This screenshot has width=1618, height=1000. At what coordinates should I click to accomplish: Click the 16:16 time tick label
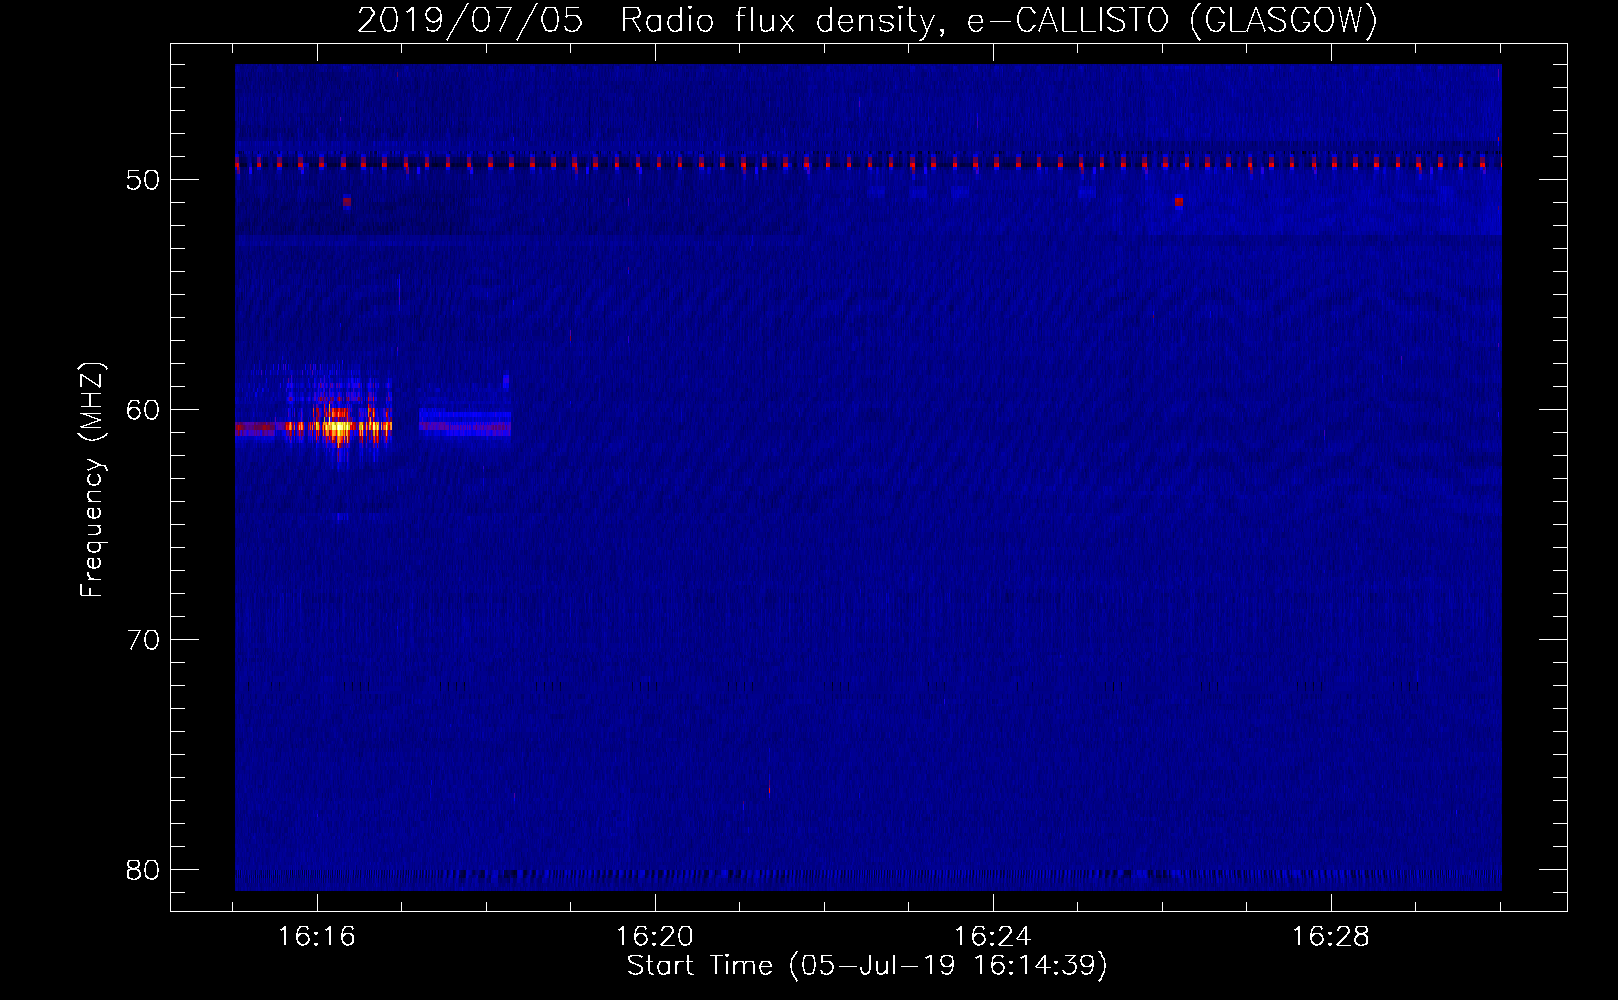click(317, 937)
